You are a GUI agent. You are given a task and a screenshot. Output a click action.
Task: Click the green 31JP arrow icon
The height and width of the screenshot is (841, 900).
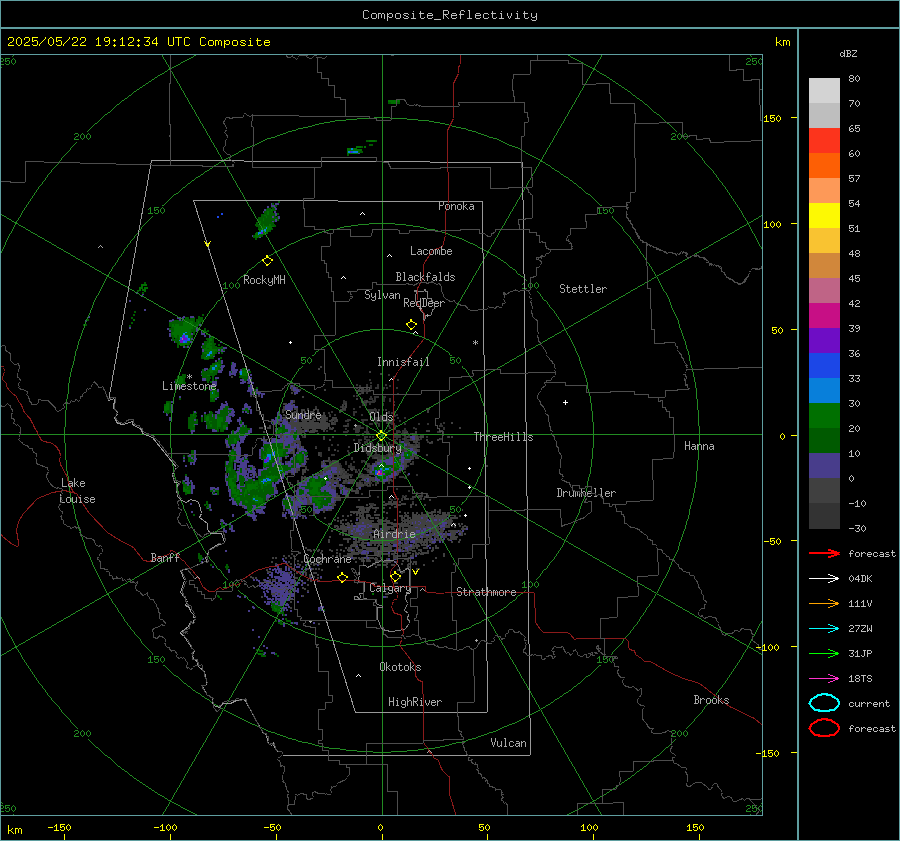tap(824, 653)
